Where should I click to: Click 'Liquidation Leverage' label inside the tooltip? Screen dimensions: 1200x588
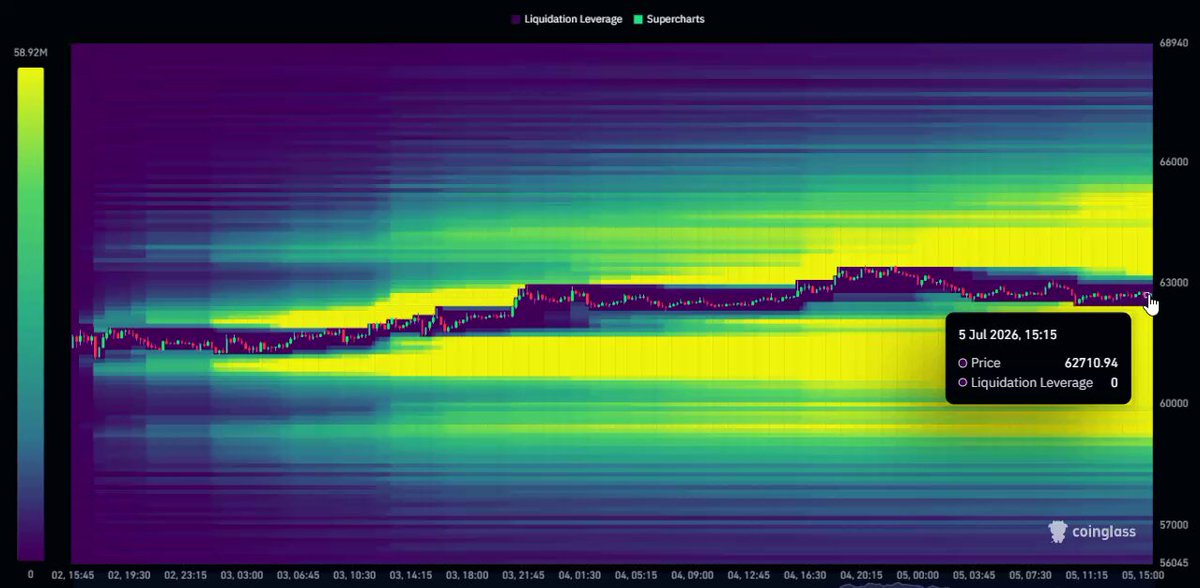tap(1032, 383)
